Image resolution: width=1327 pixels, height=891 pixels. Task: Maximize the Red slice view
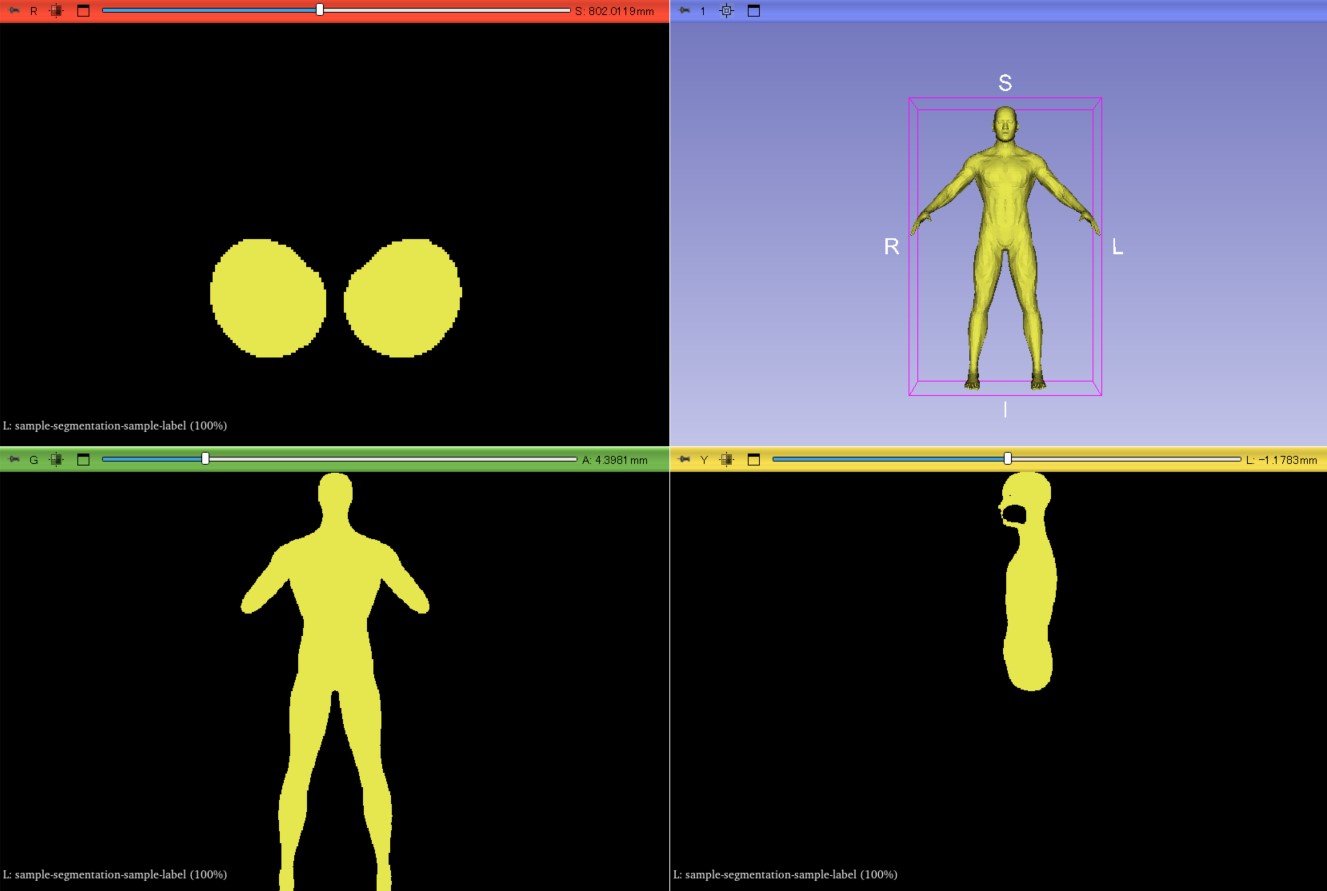pos(83,11)
